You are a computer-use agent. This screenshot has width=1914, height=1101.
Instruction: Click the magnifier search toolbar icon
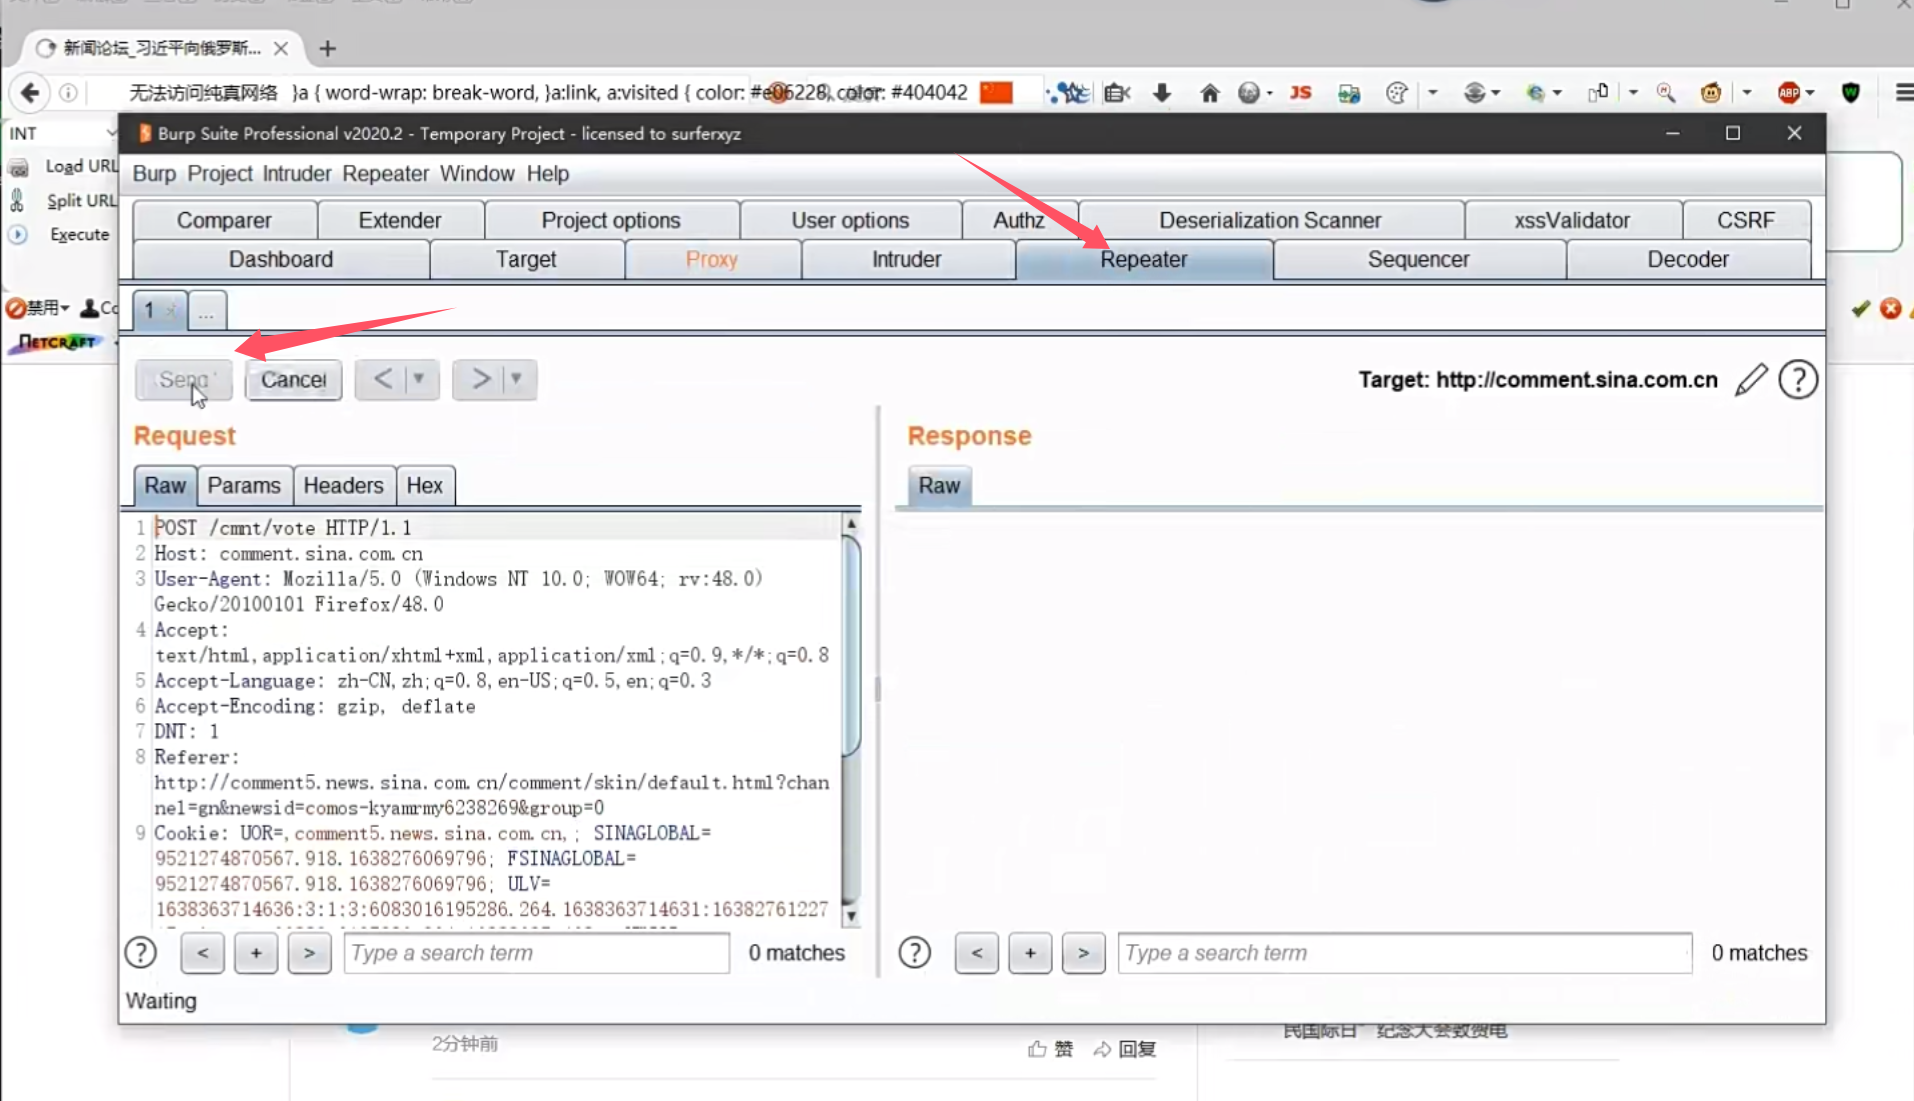click(1666, 93)
